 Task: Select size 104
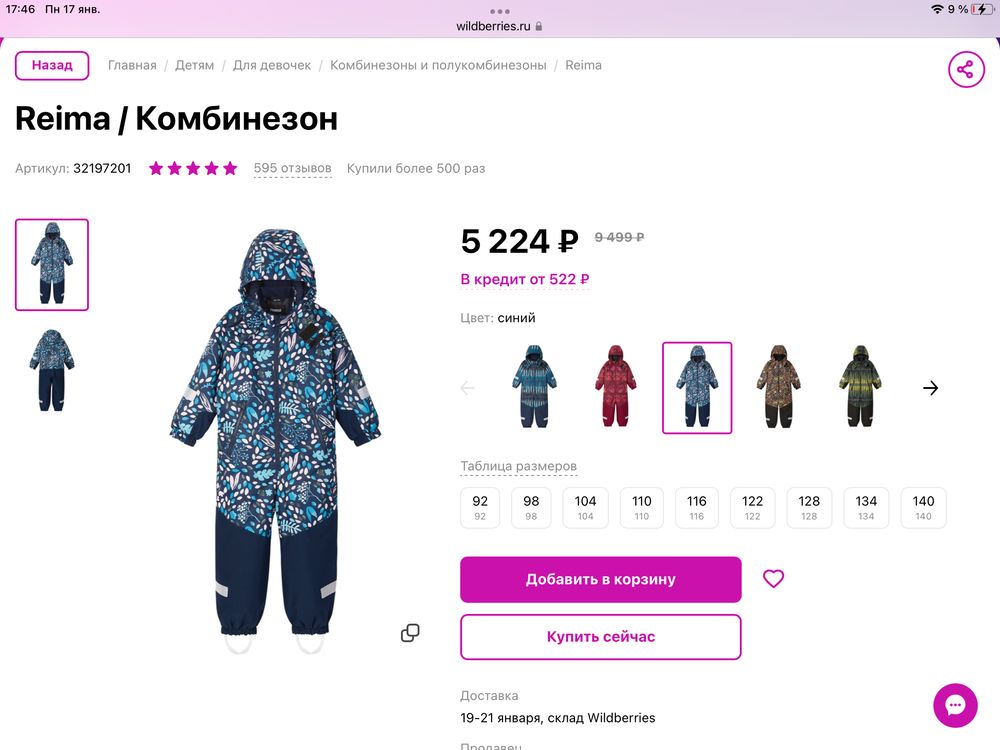pyautogui.click(x=585, y=507)
